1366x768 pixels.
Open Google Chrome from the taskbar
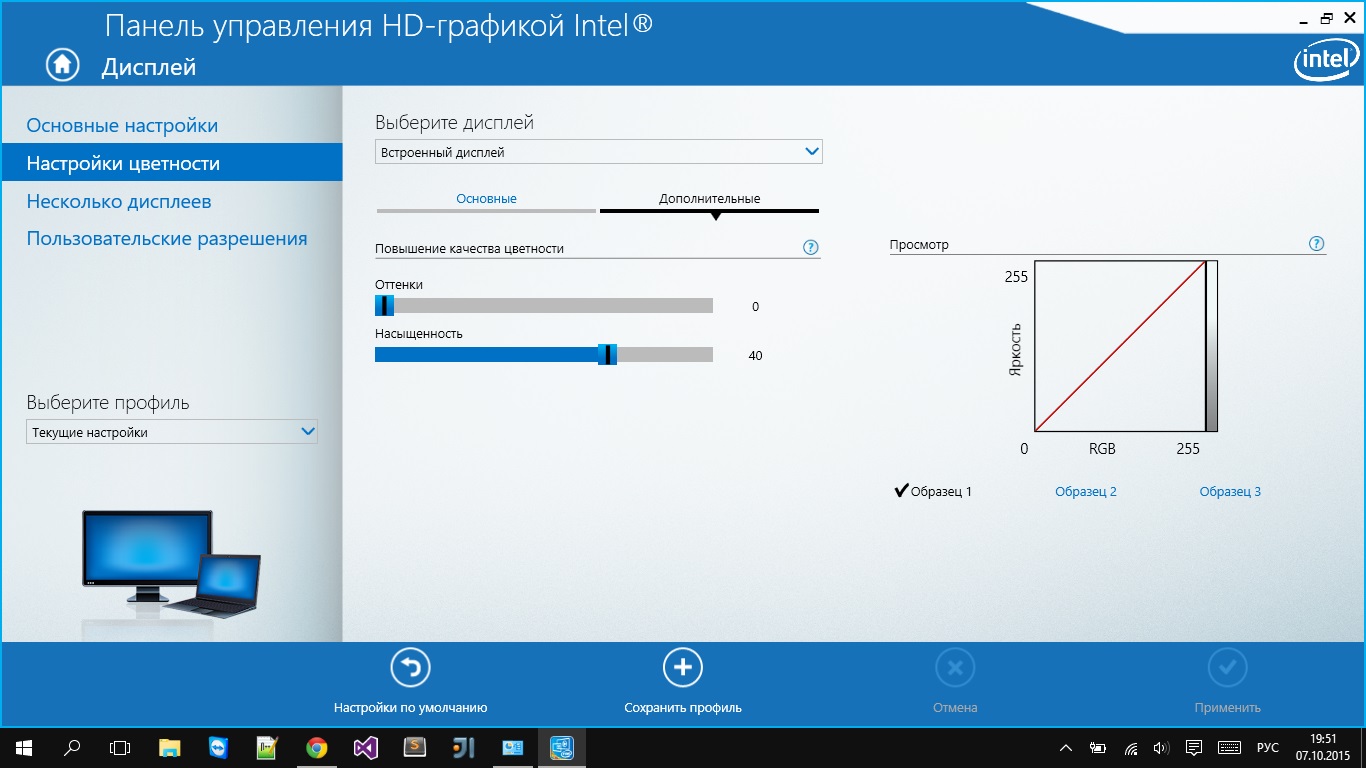pyautogui.click(x=316, y=747)
